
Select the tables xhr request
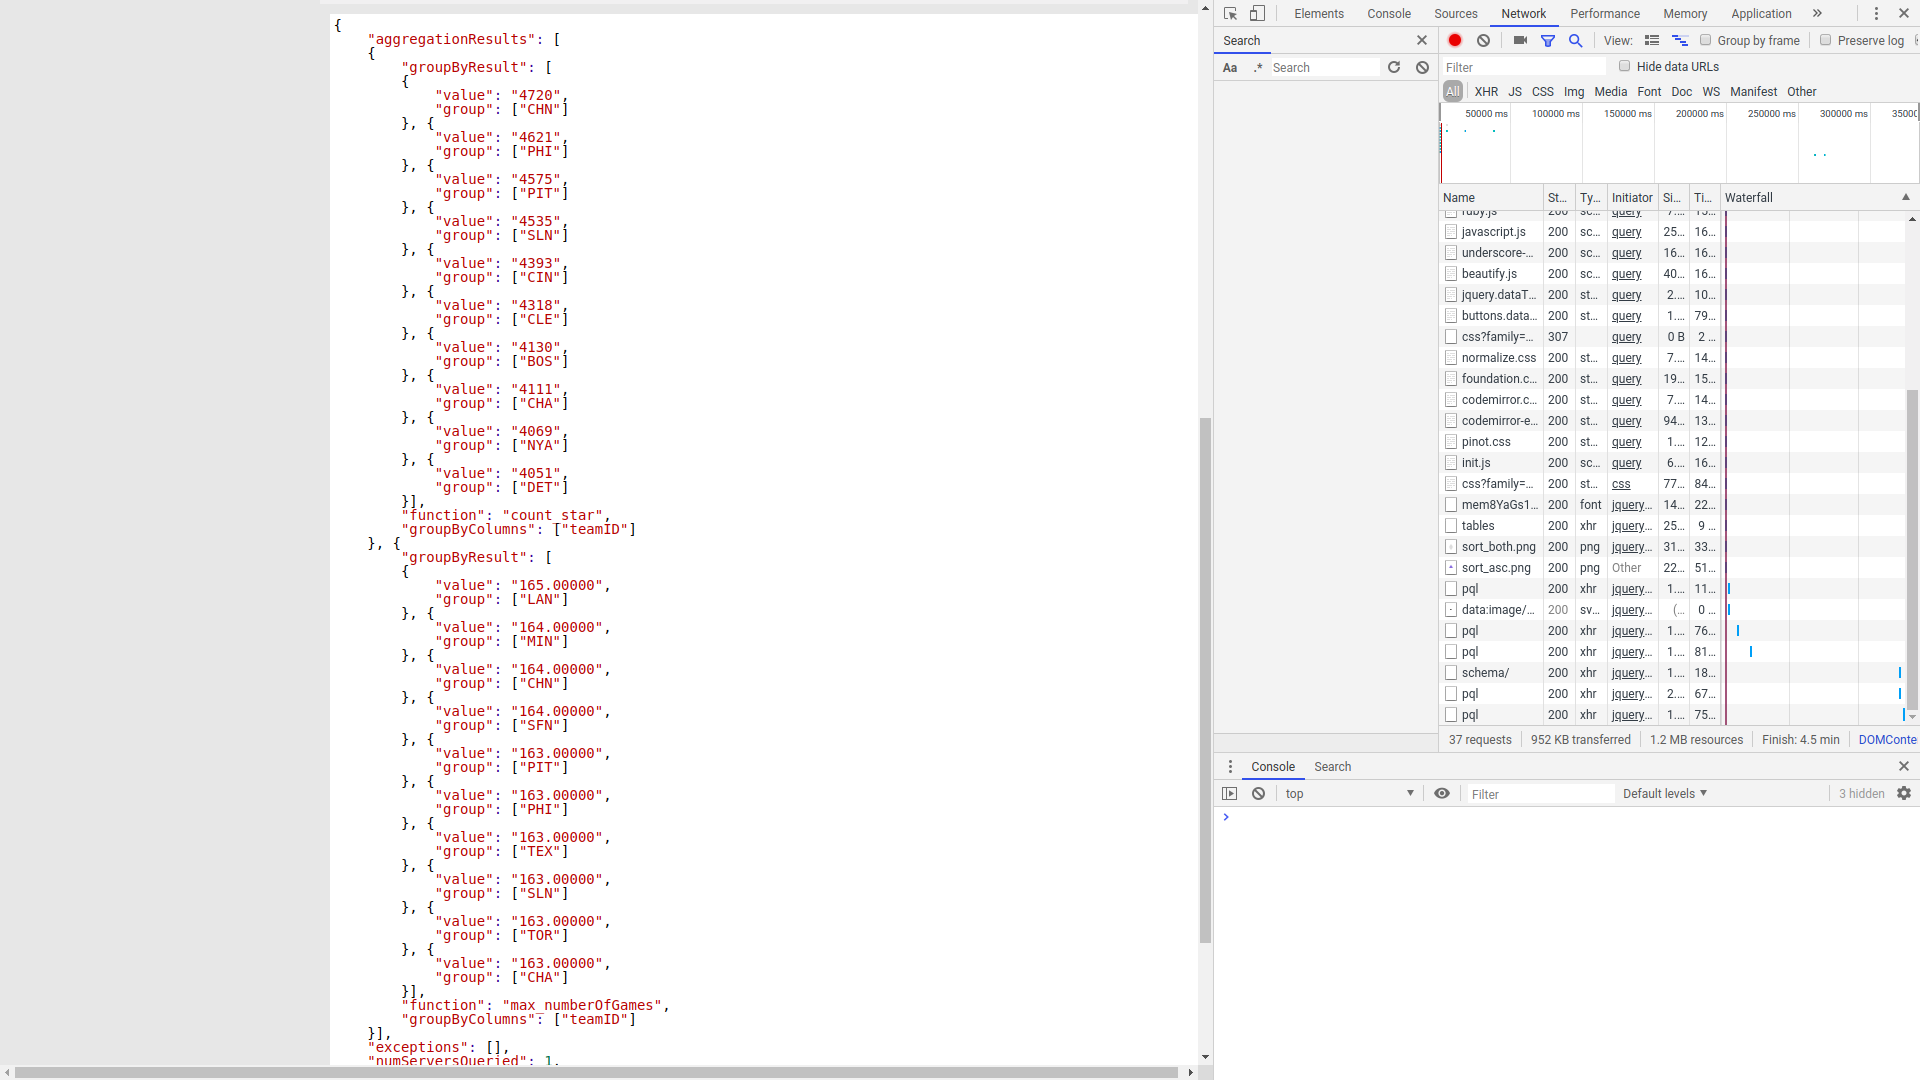pos(1672,526)
